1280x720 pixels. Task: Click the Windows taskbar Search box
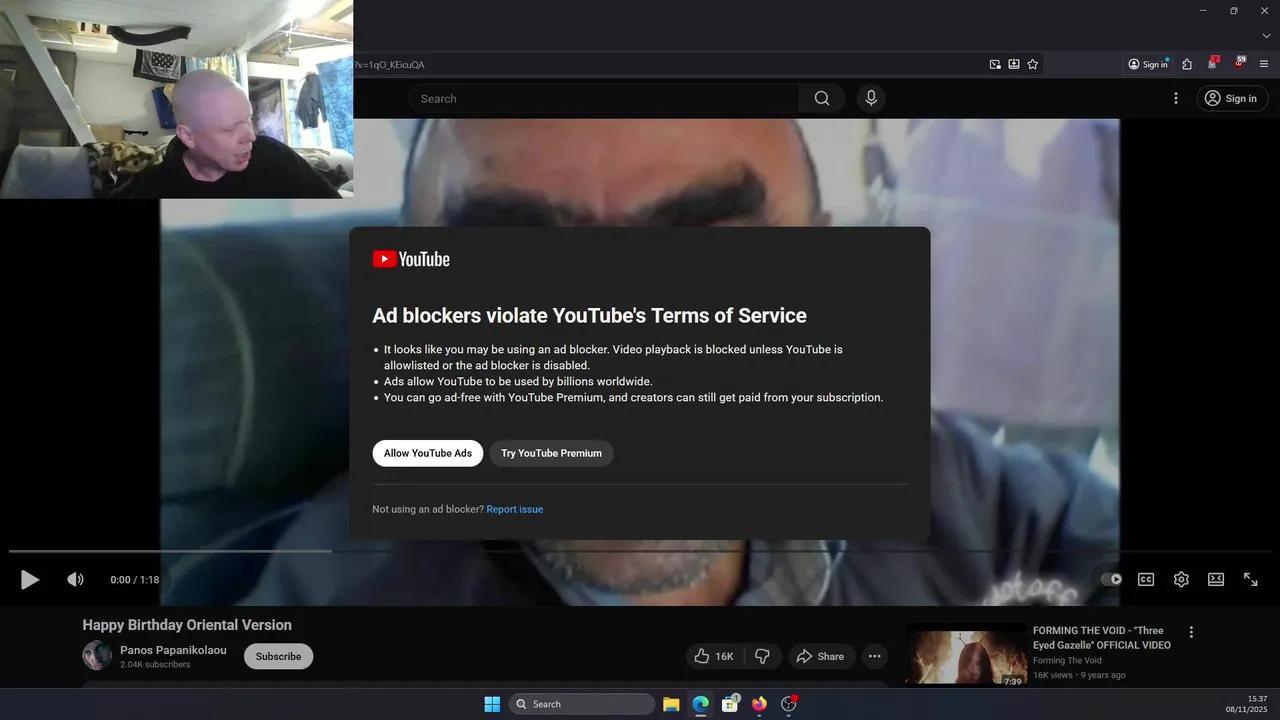[x=582, y=704]
